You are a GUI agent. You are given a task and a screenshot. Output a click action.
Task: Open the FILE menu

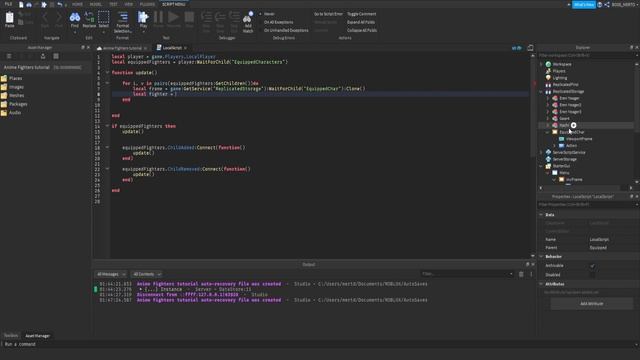pos(8,4)
